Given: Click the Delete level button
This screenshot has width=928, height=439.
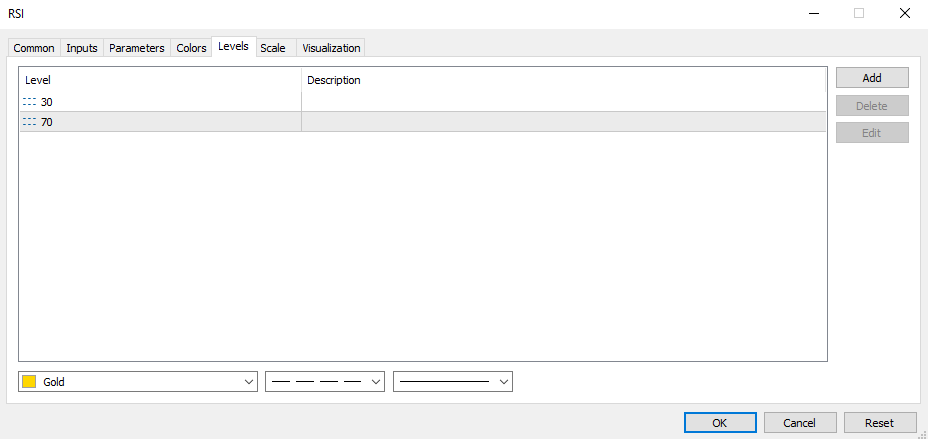Looking at the screenshot, I should (872, 106).
